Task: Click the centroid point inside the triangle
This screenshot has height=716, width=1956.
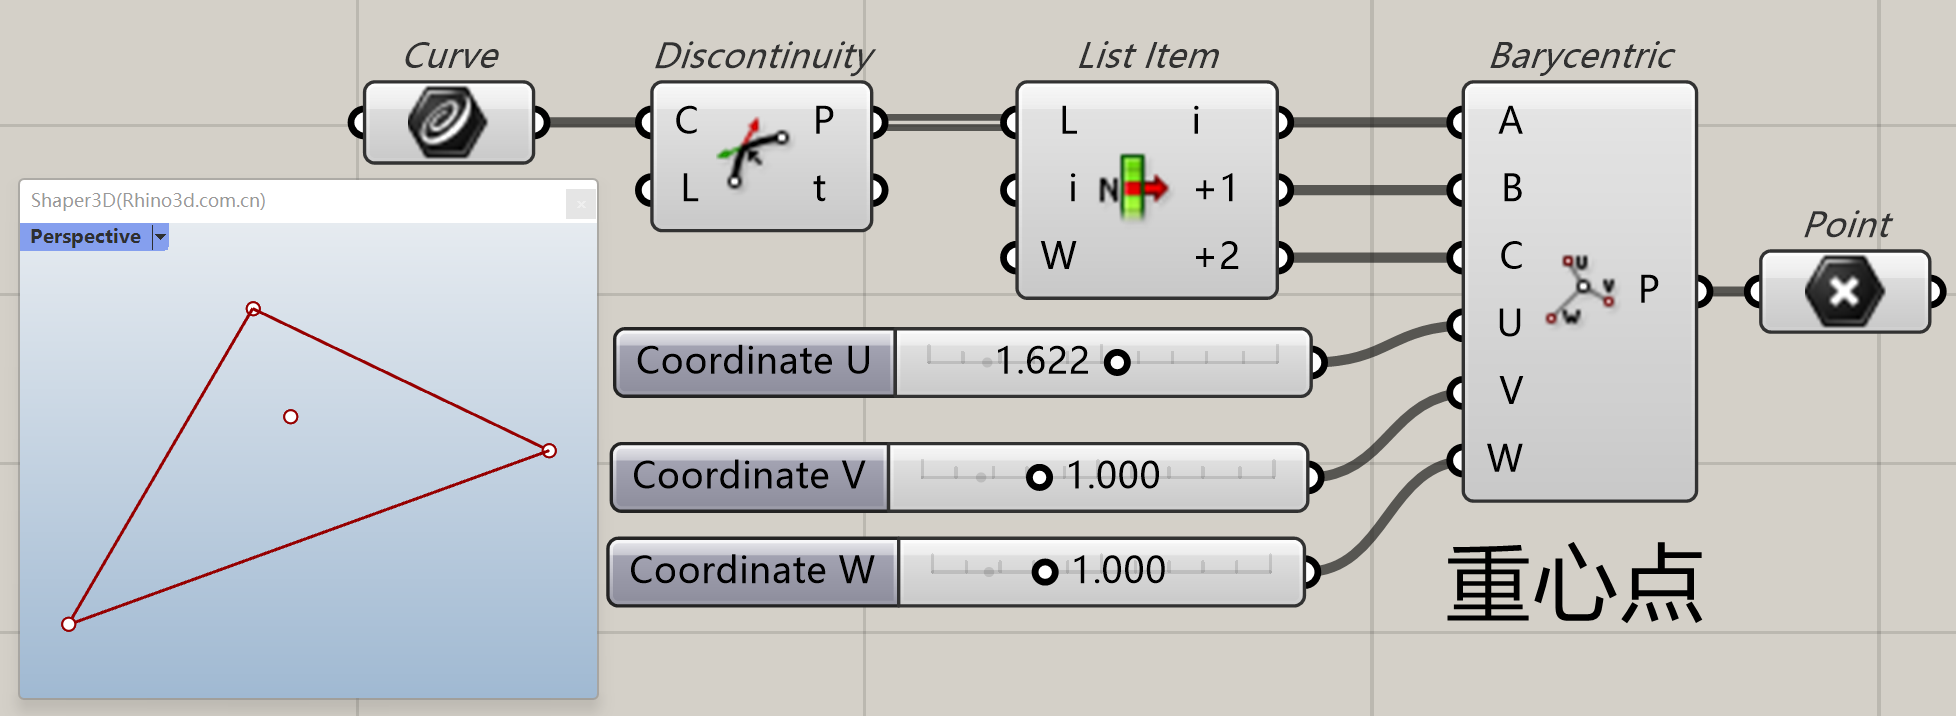Action: tap(291, 417)
